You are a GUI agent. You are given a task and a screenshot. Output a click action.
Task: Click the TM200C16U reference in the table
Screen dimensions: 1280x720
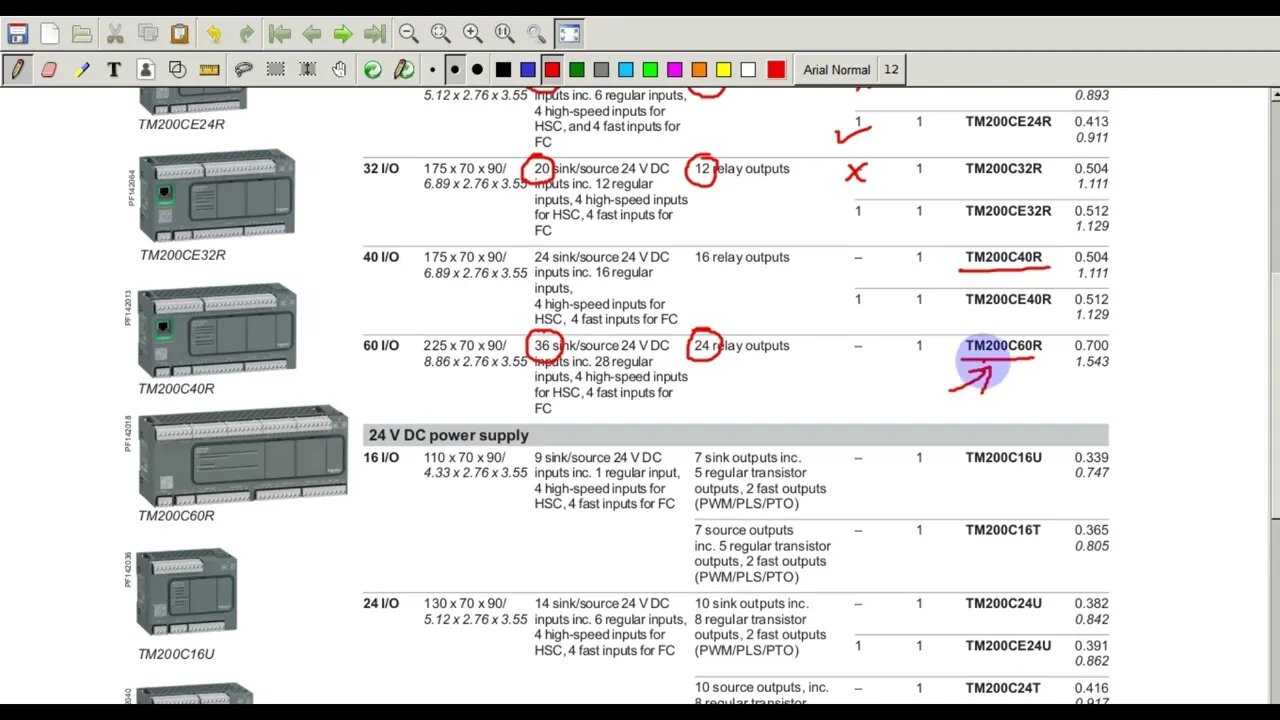tap(1003, 458)
